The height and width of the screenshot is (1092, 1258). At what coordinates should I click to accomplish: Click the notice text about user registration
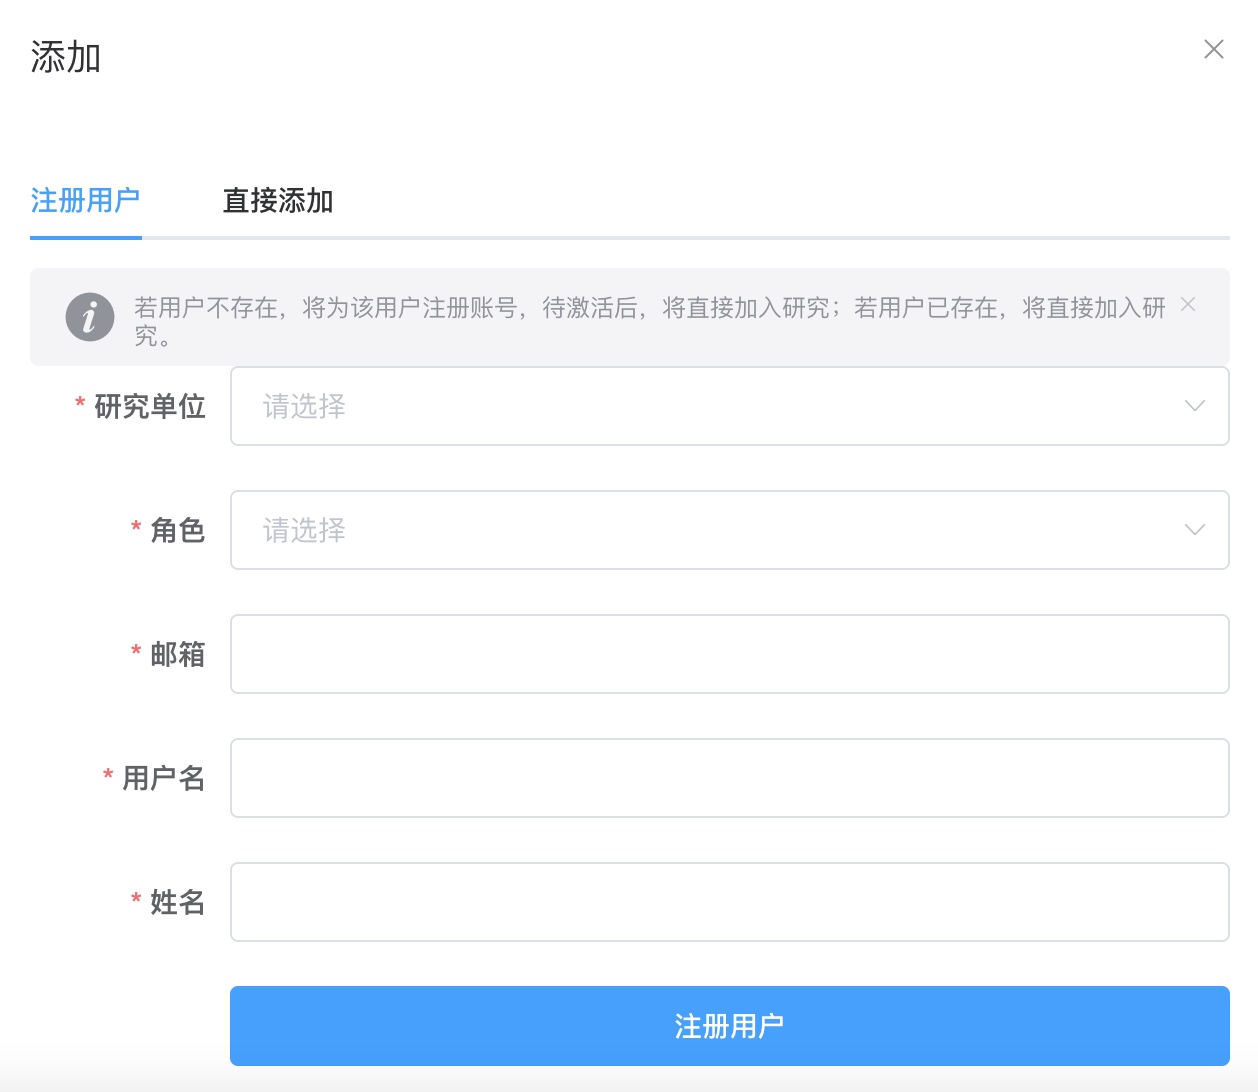(x=650, y=305)
